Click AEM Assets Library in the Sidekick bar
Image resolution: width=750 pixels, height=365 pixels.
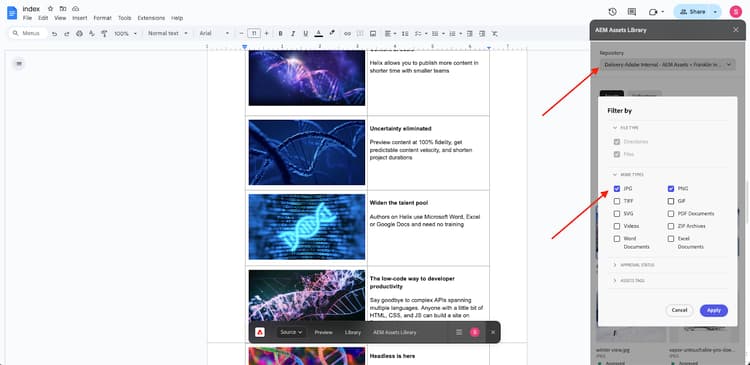pos(395,332)
